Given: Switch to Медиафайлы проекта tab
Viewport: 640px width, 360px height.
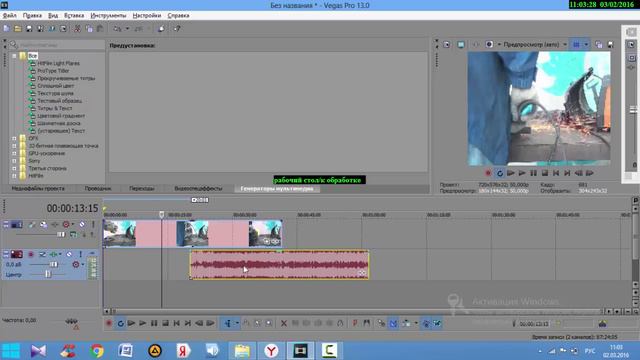Looking at the screenshot, I should 38,189.
